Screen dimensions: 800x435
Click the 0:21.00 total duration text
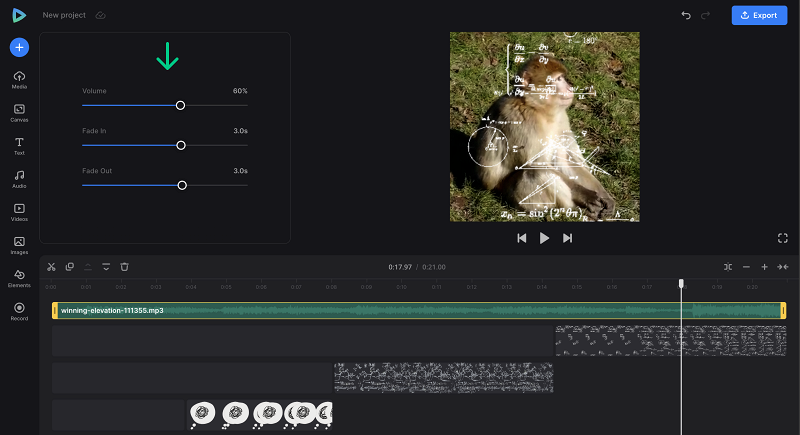434,267
